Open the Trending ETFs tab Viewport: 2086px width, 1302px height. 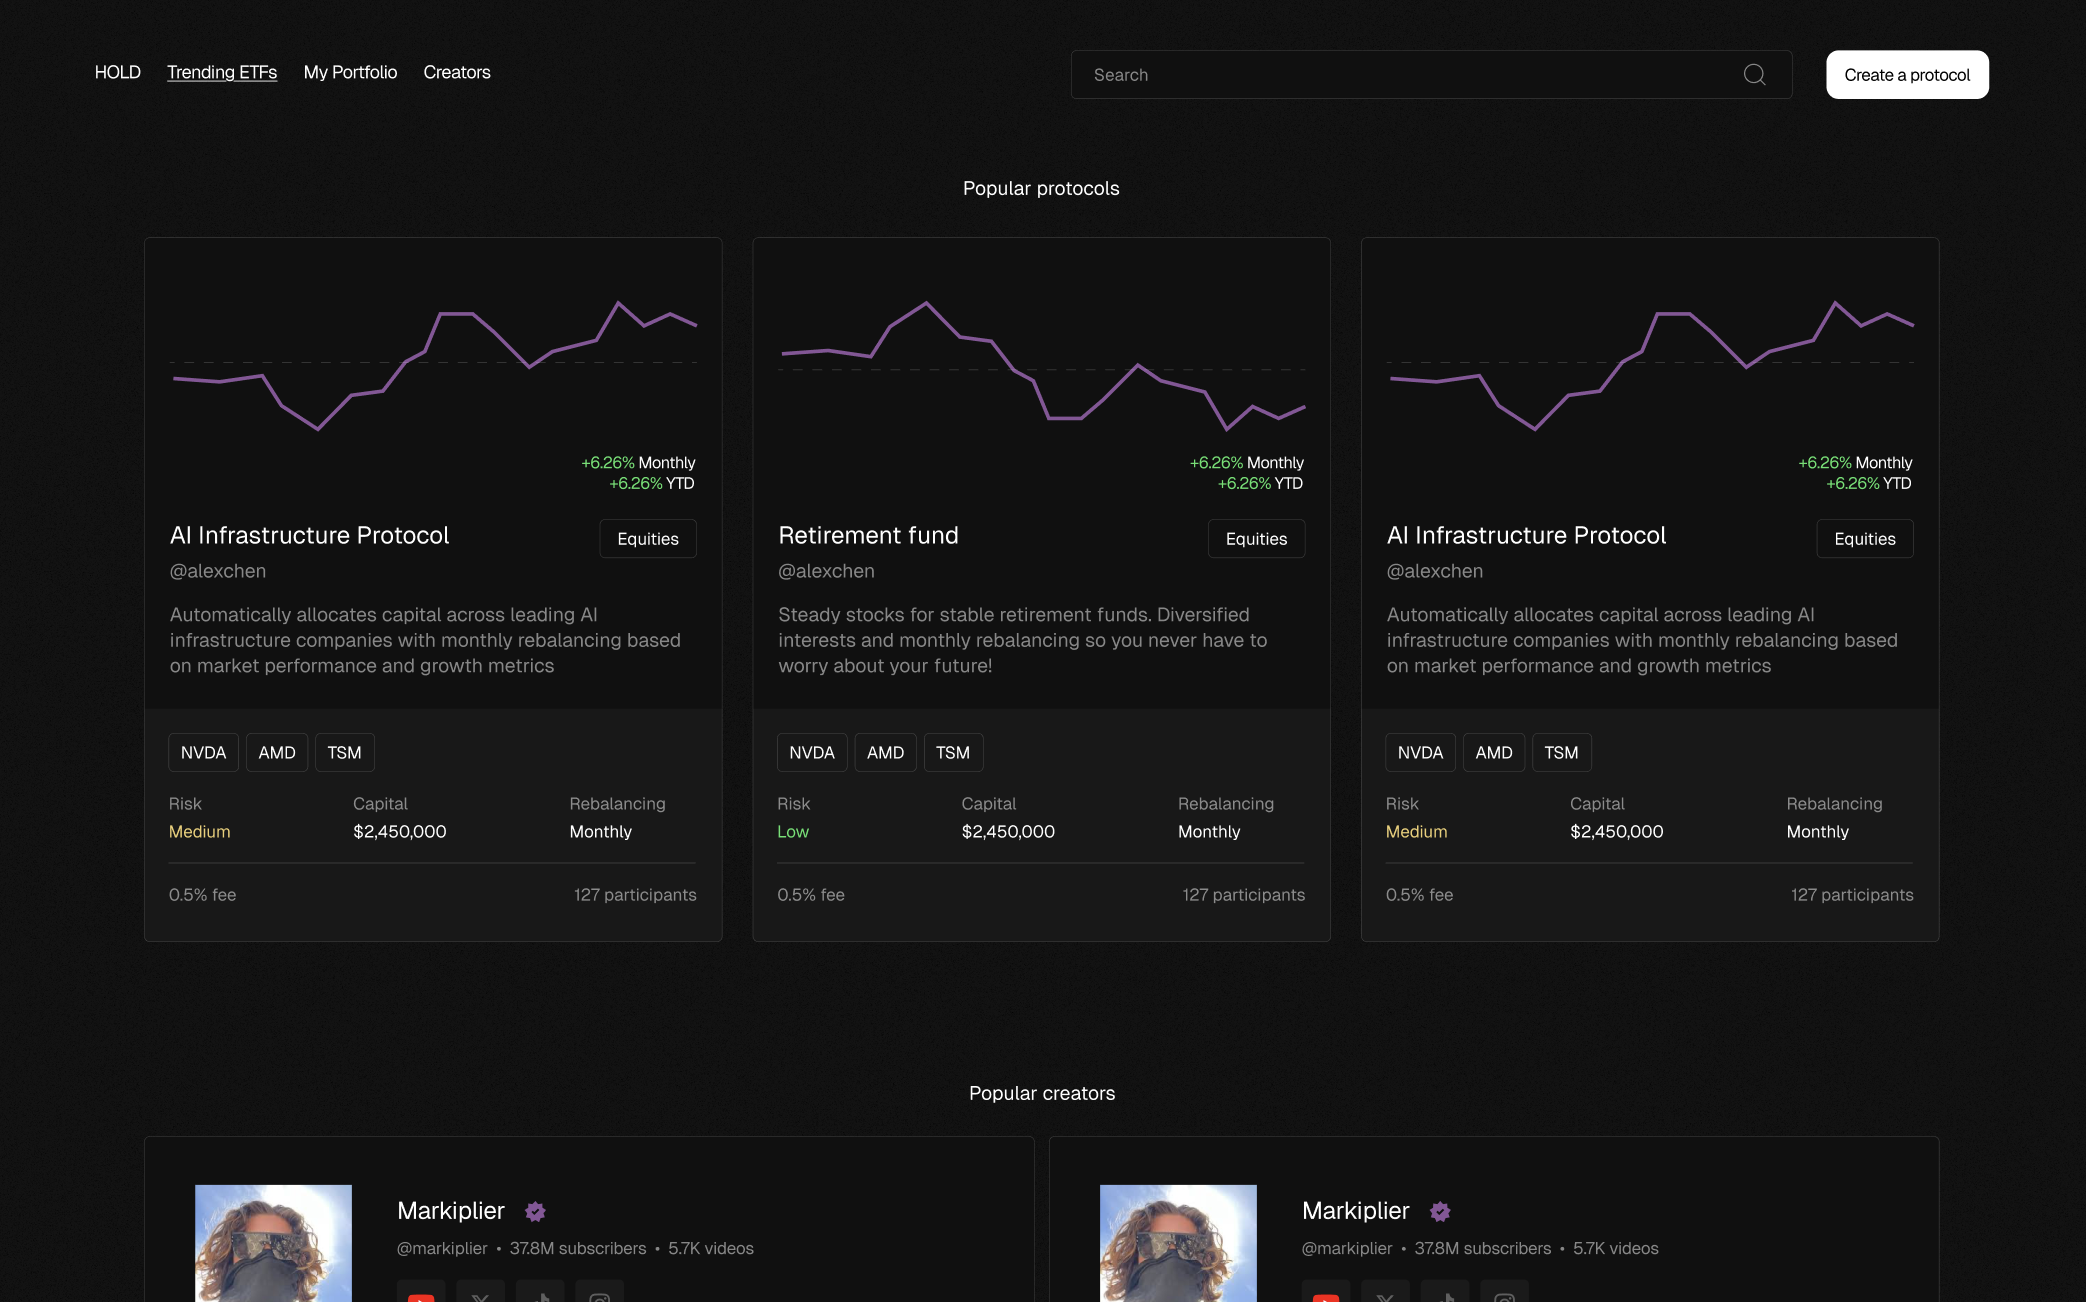coord(222,72)
